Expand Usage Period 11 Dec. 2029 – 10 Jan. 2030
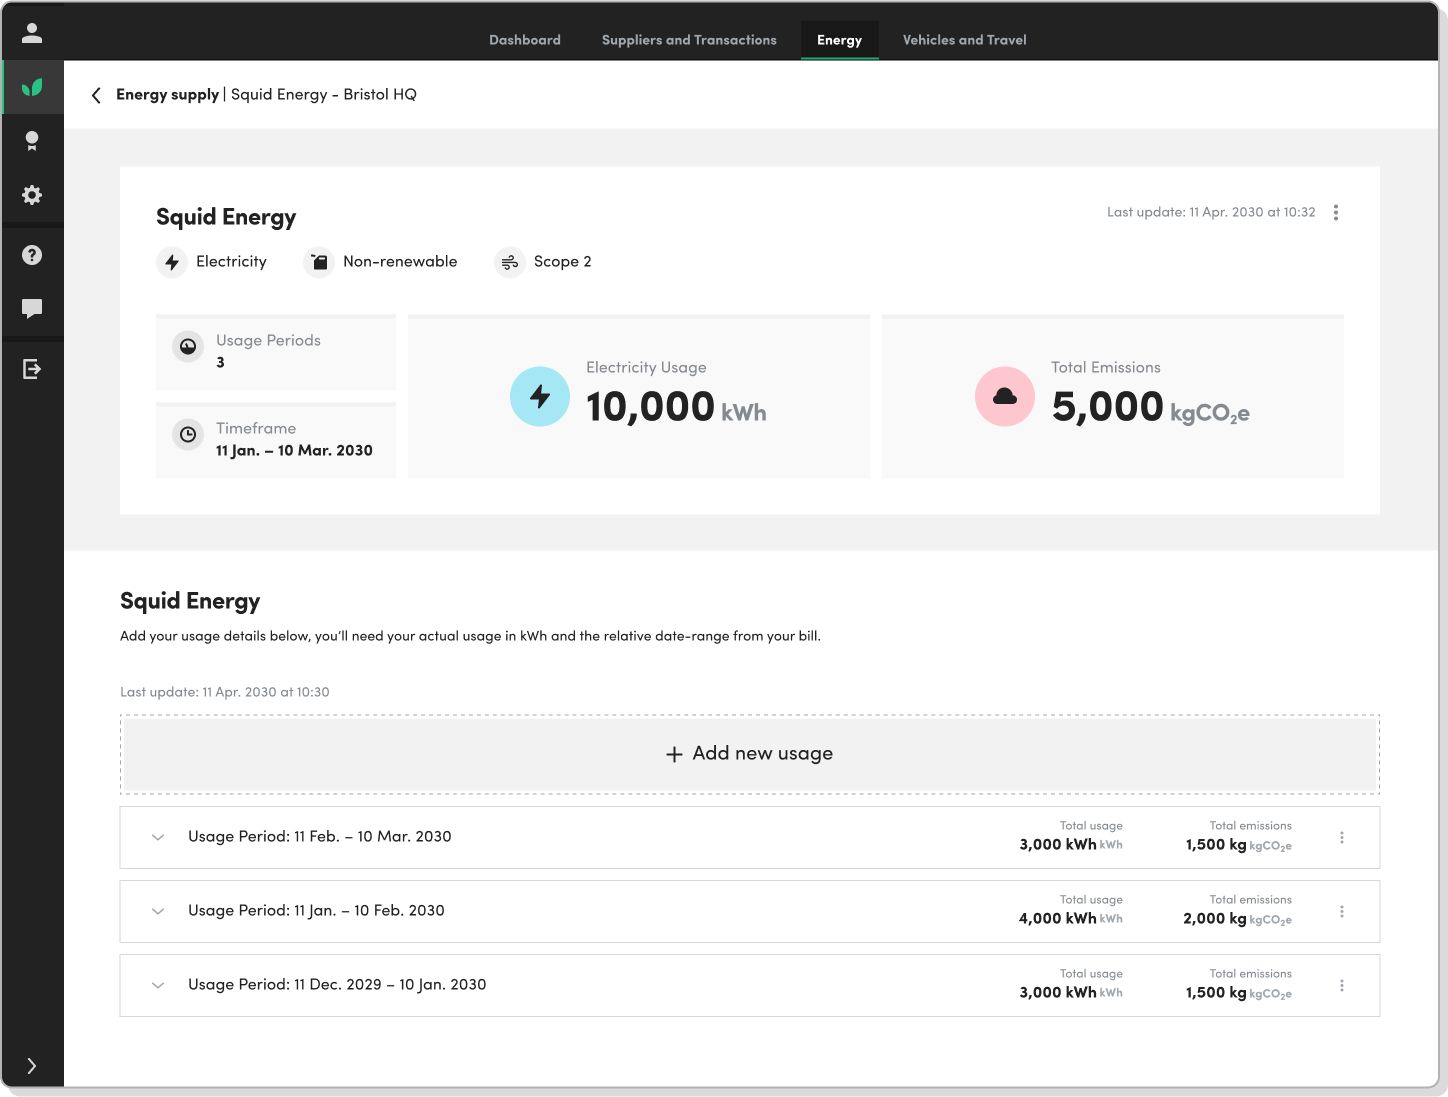This screenshot has height=1097, width=1448. point(158,986)
